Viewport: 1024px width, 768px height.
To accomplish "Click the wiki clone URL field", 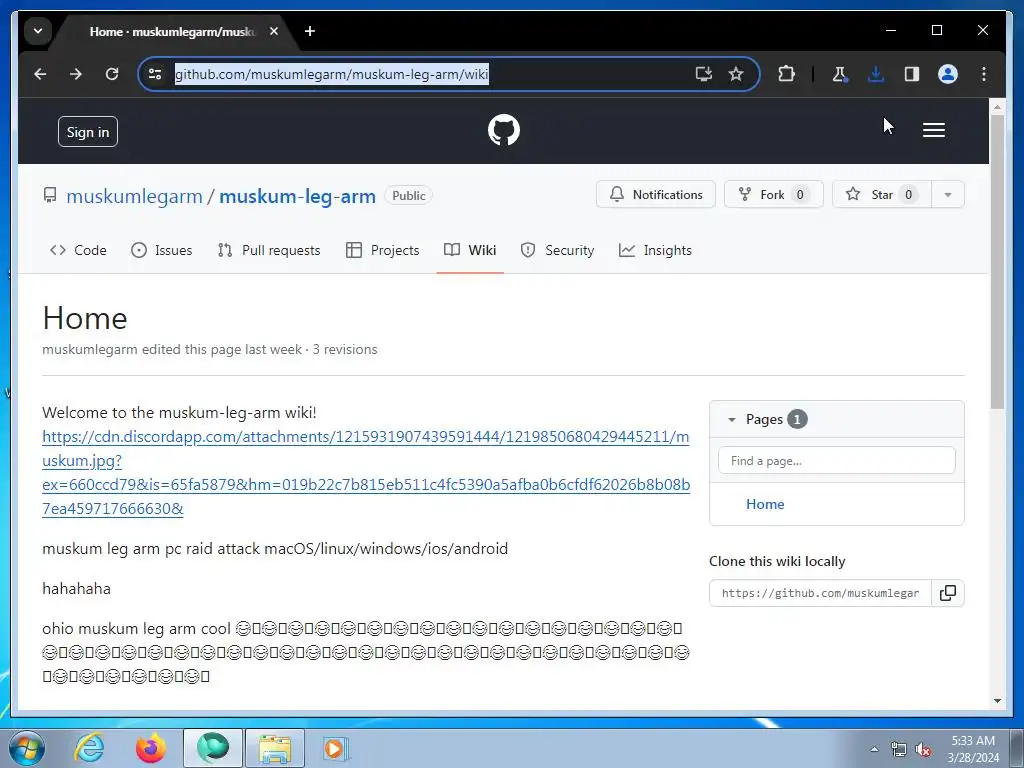I will [820, 593].
